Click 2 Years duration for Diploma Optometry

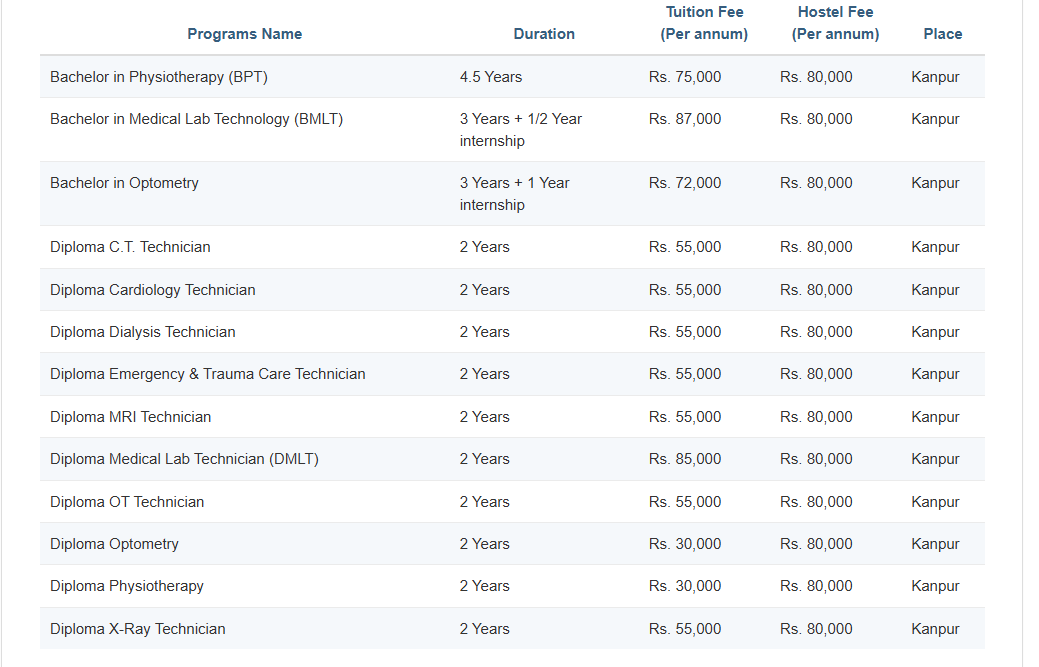[484, 544]
